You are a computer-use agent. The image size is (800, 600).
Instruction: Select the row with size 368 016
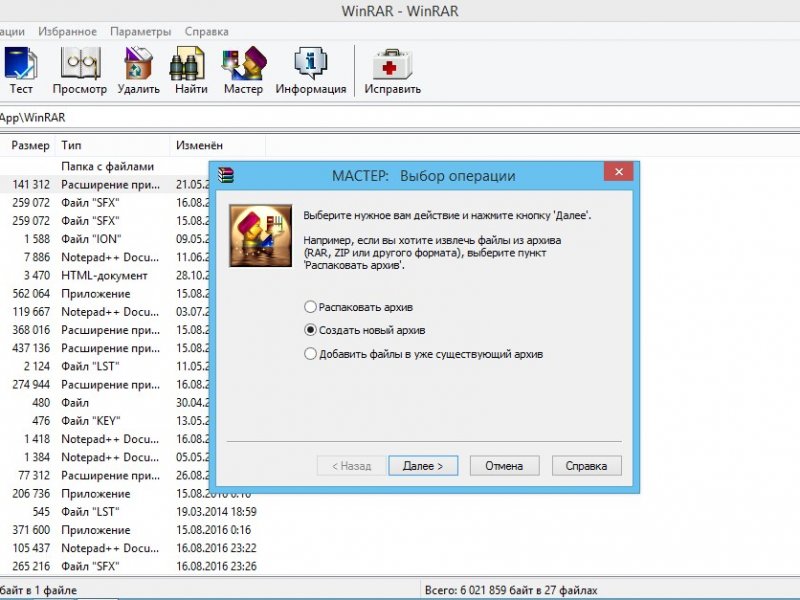click(x=105, y=330)
